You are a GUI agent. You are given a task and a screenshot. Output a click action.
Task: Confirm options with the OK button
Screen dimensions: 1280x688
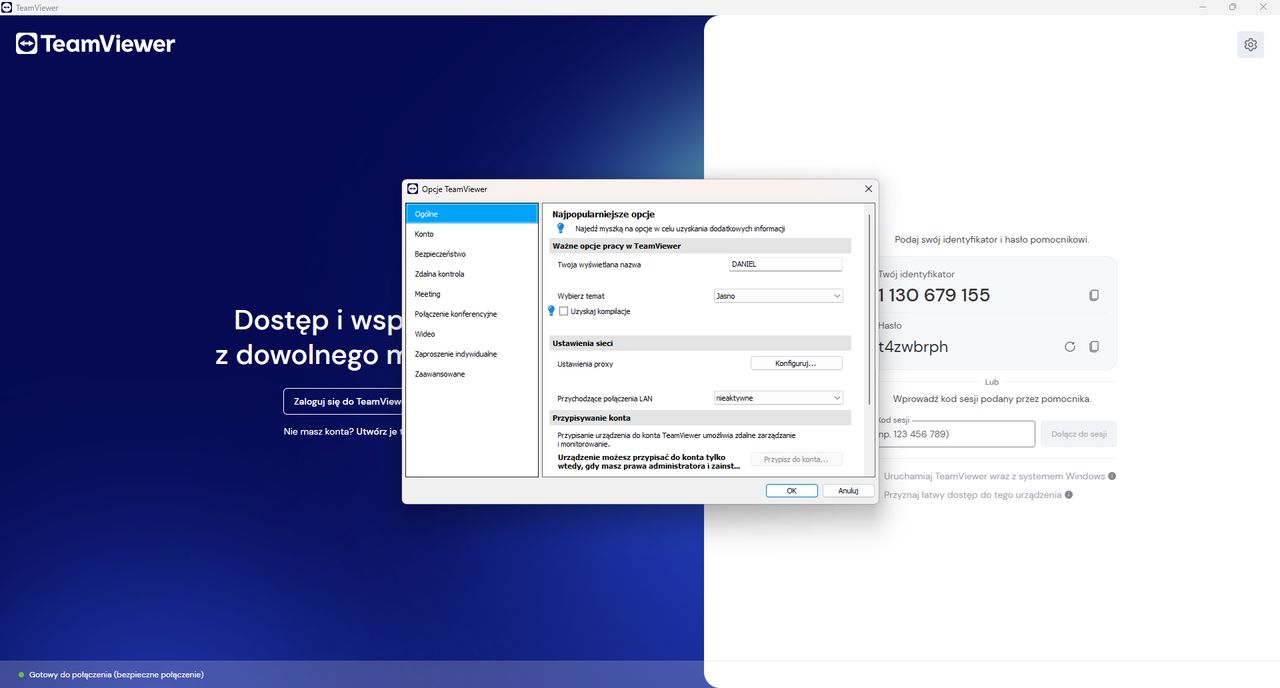(791, 491)
